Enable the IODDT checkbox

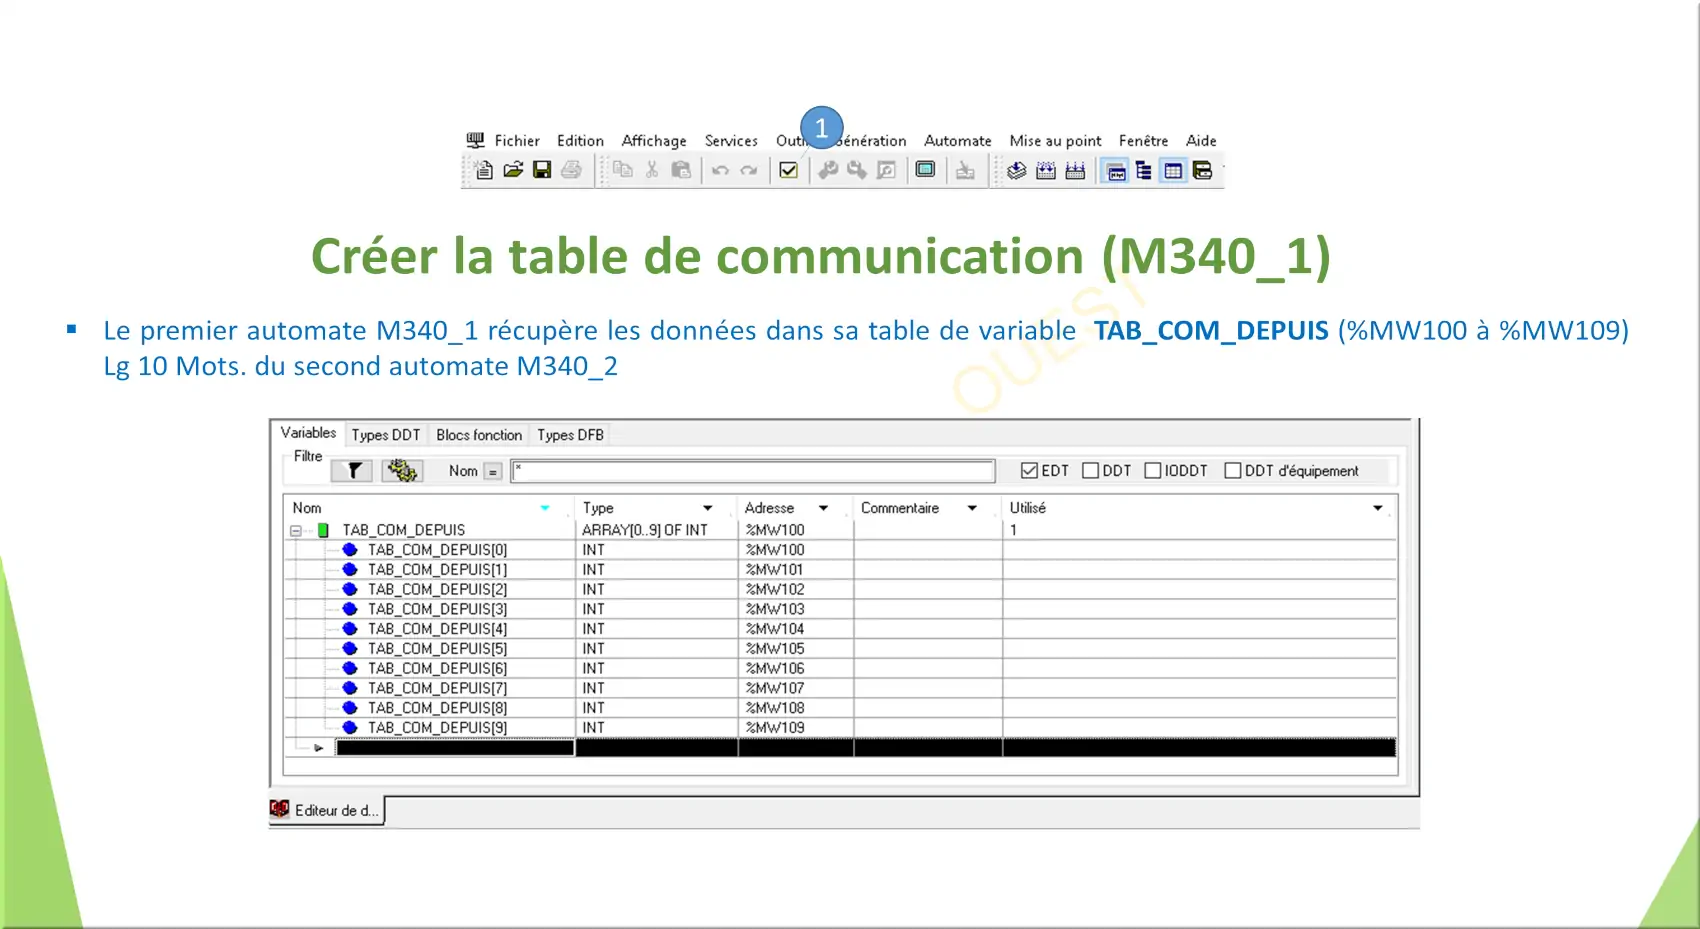point(1152,470)
